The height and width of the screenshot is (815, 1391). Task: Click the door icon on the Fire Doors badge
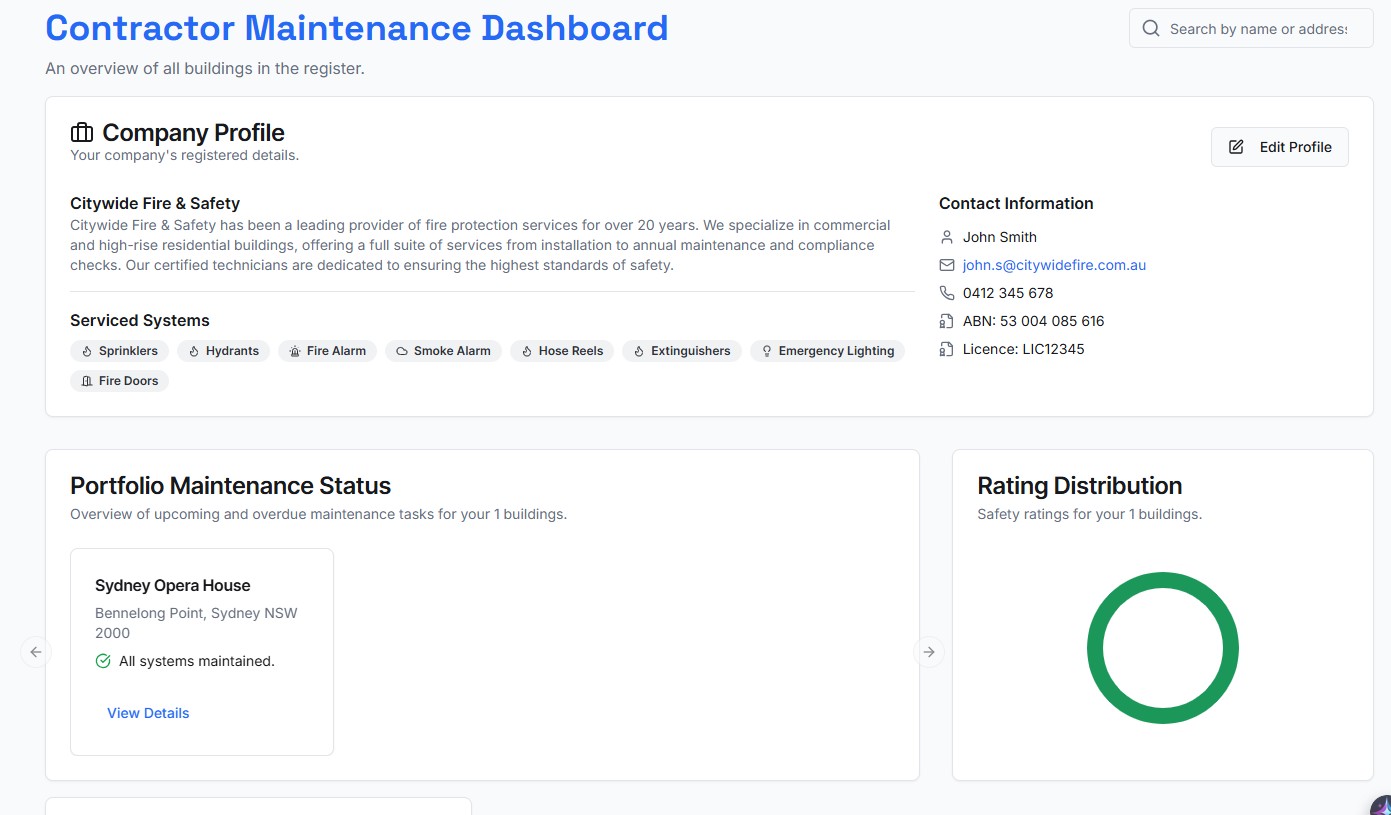coord(87,380)
